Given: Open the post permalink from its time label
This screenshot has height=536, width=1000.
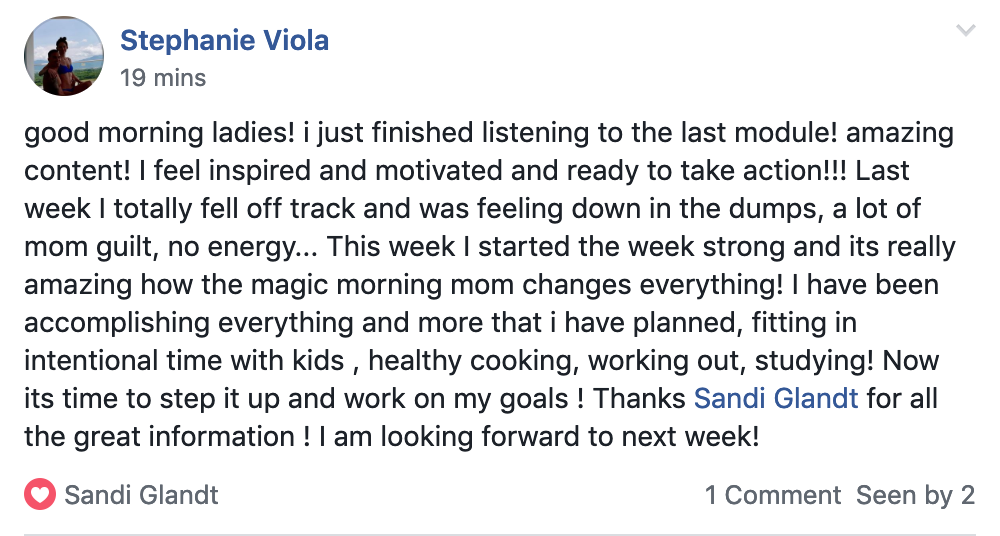Looking at the screenshot, I should coord(163,77).
